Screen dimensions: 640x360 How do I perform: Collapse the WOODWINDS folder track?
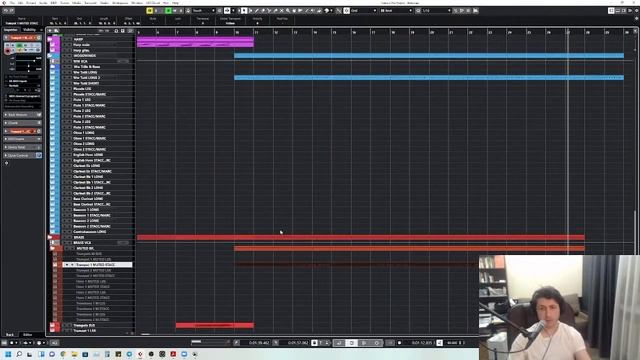(x=49, y=56)
